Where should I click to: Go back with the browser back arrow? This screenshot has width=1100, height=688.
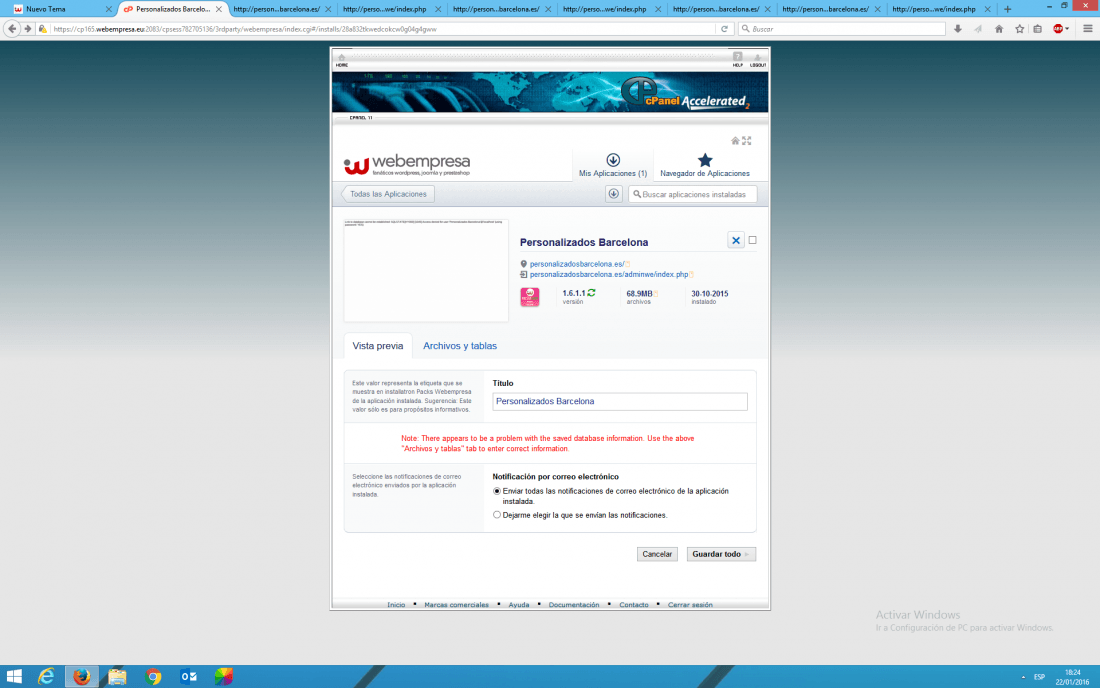pyautogui.click(x=12, y=29)
